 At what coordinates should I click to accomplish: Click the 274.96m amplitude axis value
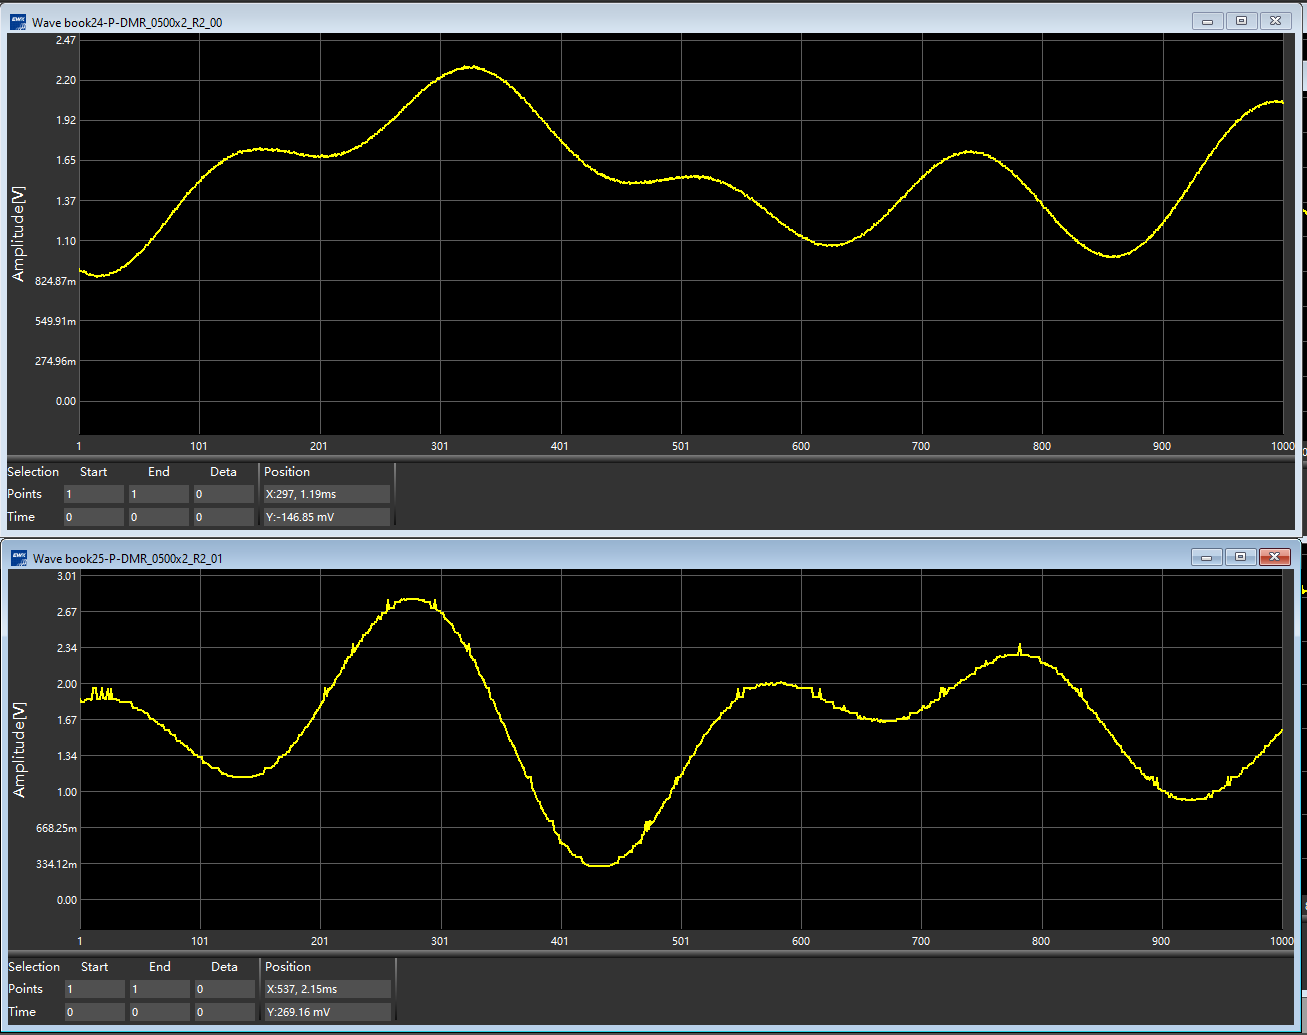pyautogui.click(x=56, y=361)
